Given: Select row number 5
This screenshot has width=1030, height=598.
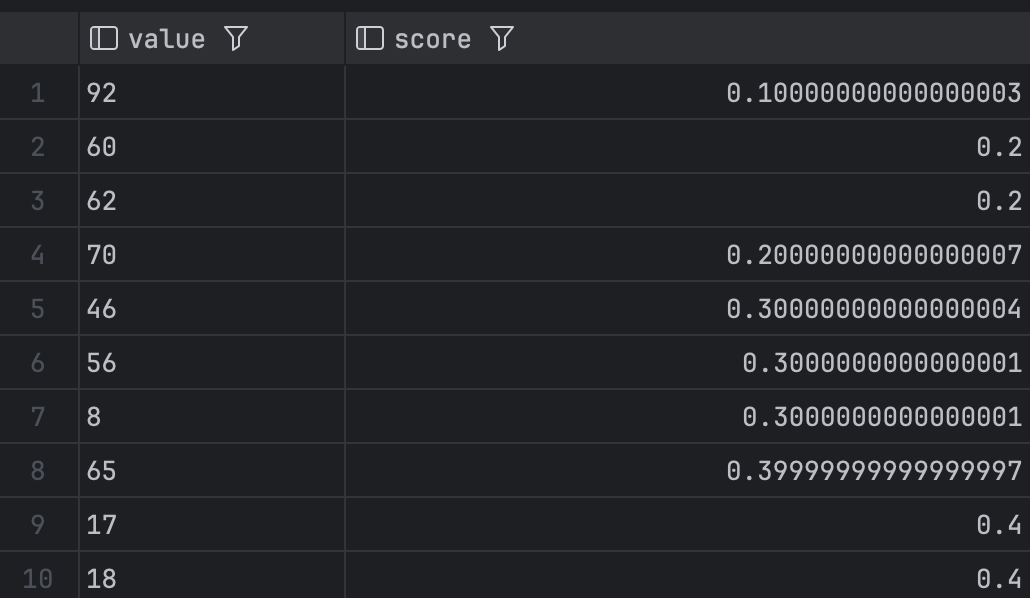Looking at the screenshot, I should coord(38,309).
